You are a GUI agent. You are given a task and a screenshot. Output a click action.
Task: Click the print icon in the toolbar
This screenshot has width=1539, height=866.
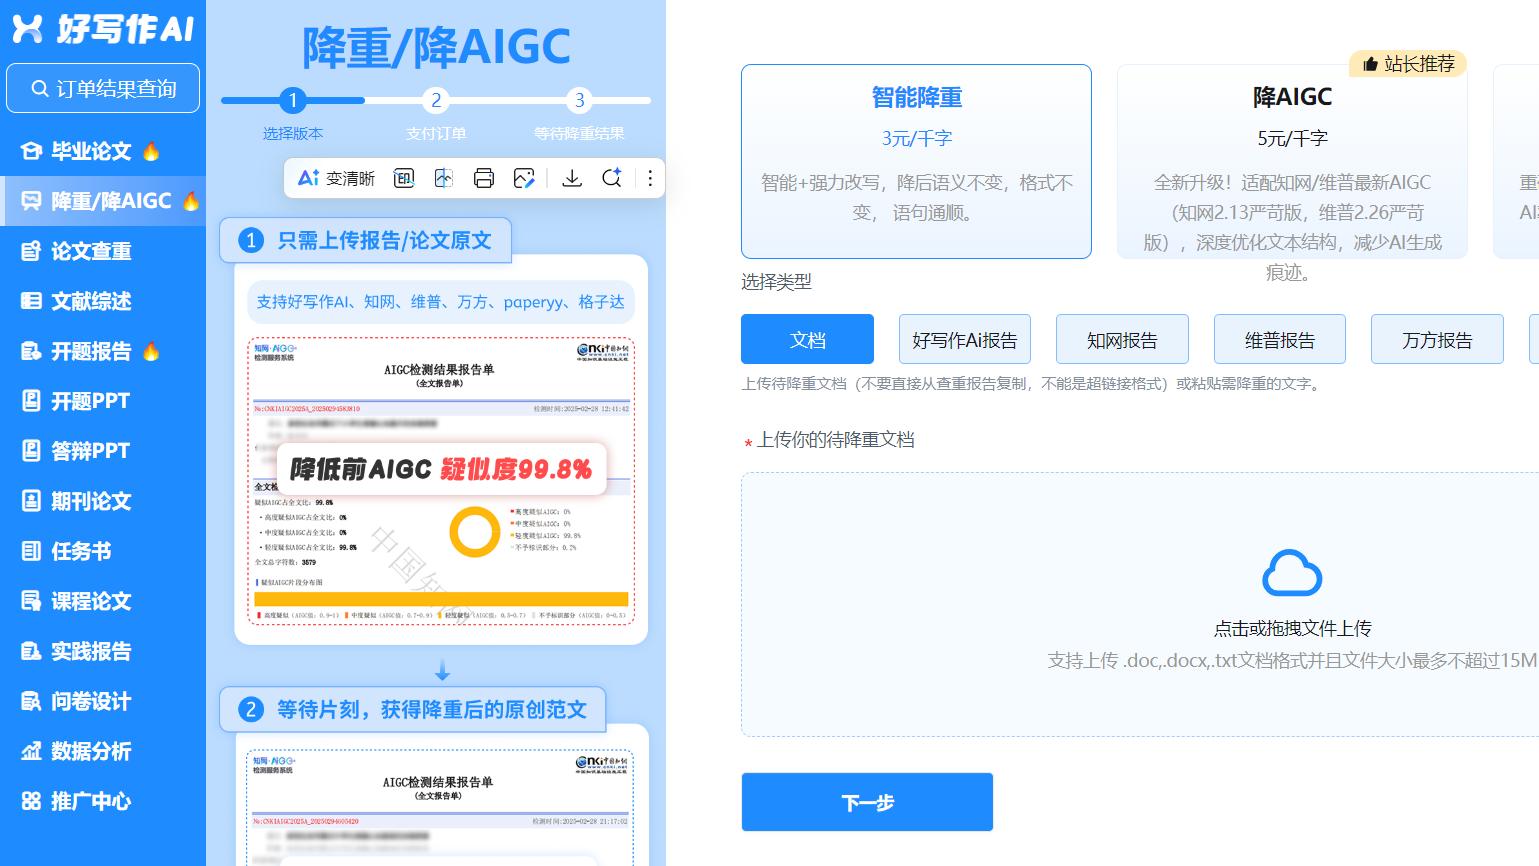tap(485, 178)
